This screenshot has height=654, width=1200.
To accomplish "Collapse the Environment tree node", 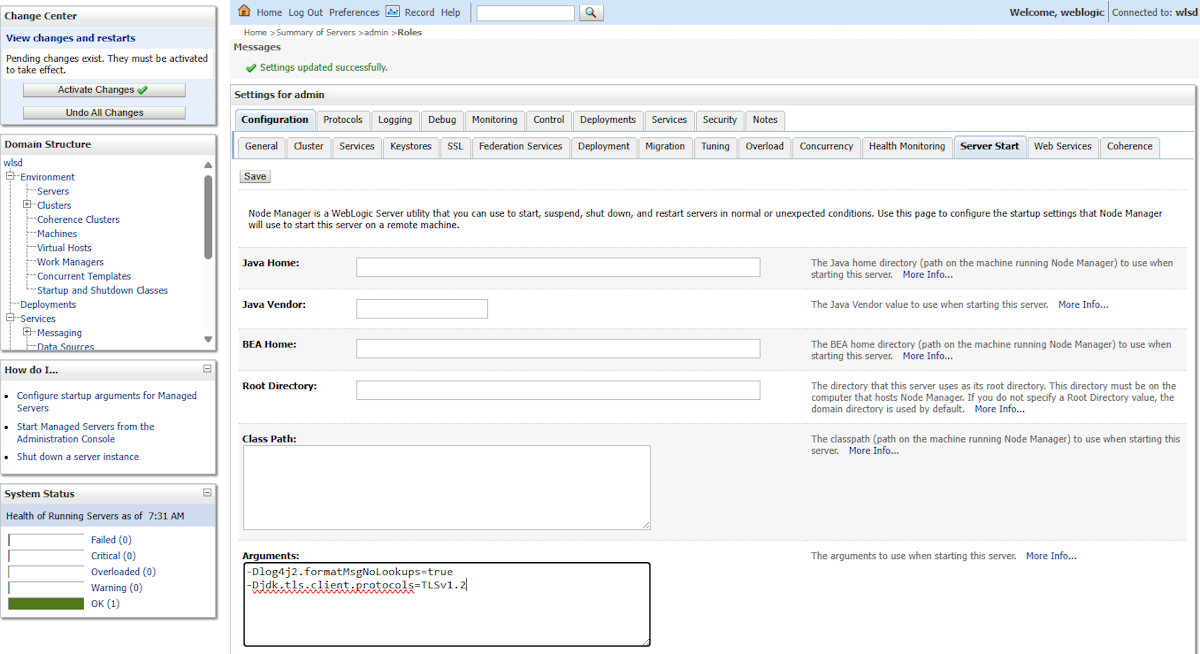I will [x=11, y=176].
